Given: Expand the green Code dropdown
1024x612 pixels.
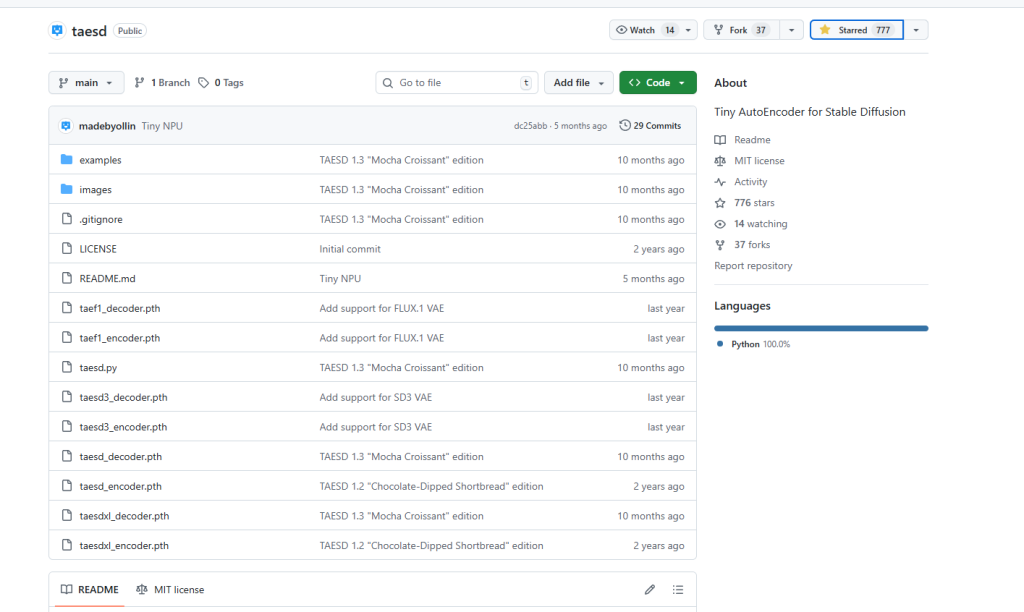Looking at the screenshot, I should point(657,83).
